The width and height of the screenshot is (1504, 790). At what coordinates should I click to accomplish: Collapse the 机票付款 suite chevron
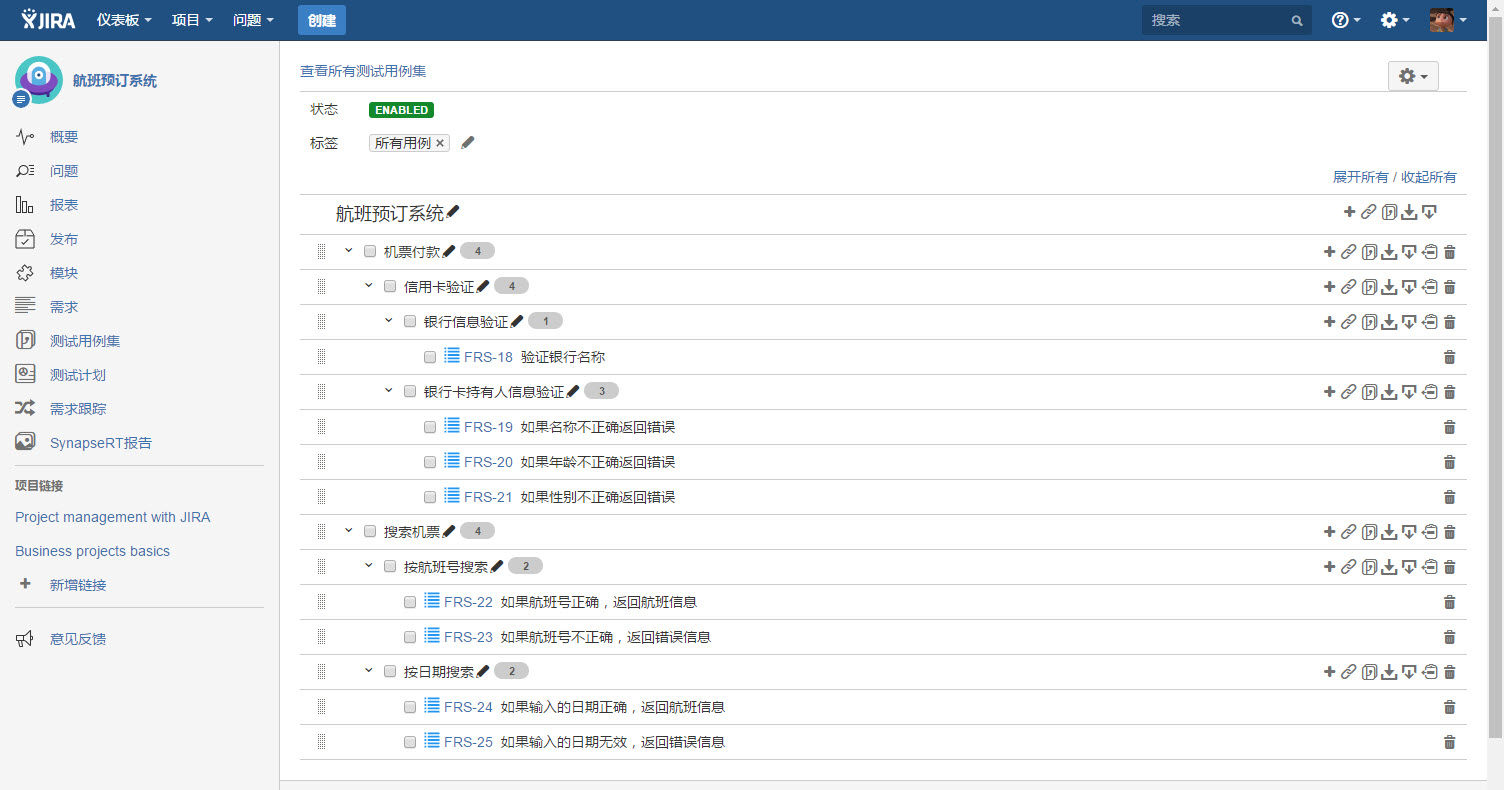tap(349, 250)
